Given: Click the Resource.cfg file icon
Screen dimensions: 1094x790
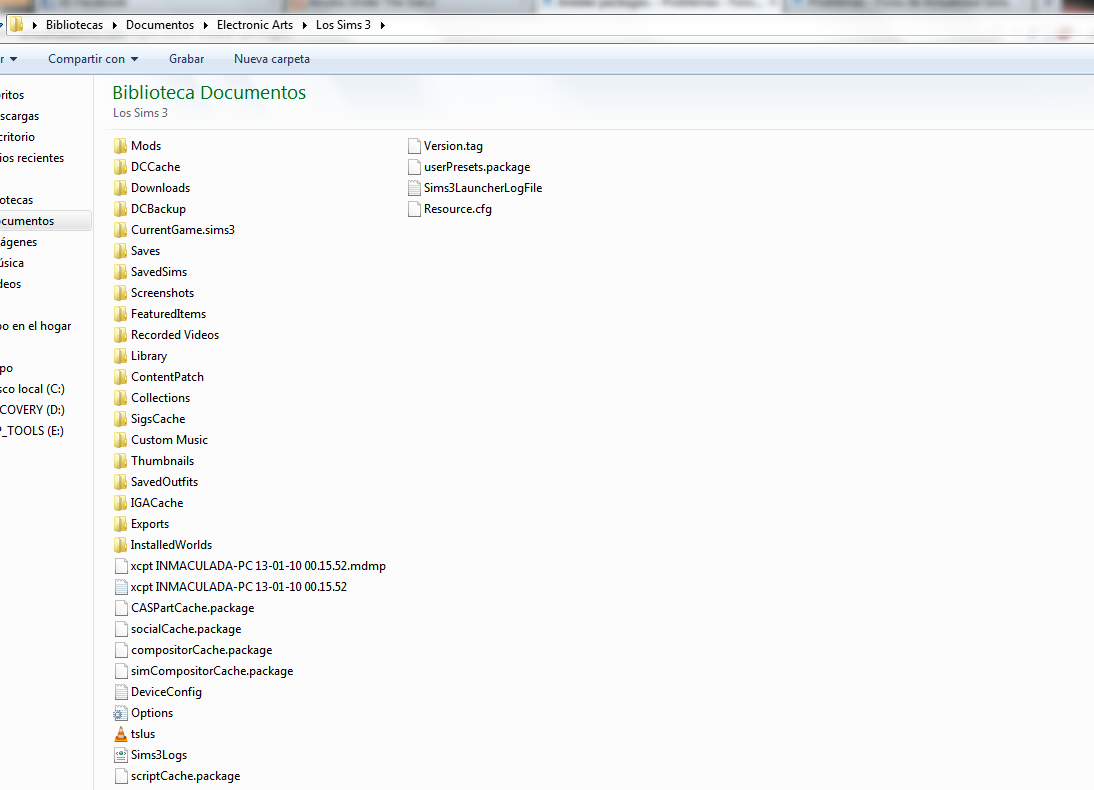Looking at the screenshot, I should 414,209.
